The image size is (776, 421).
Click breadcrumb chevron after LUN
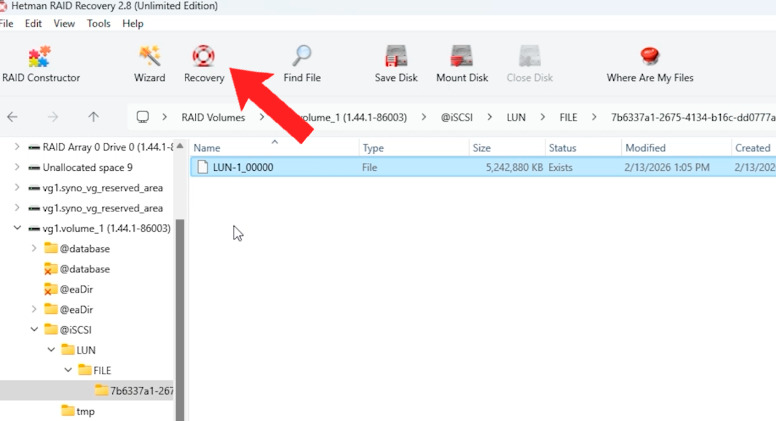click(x=542, y=117)
